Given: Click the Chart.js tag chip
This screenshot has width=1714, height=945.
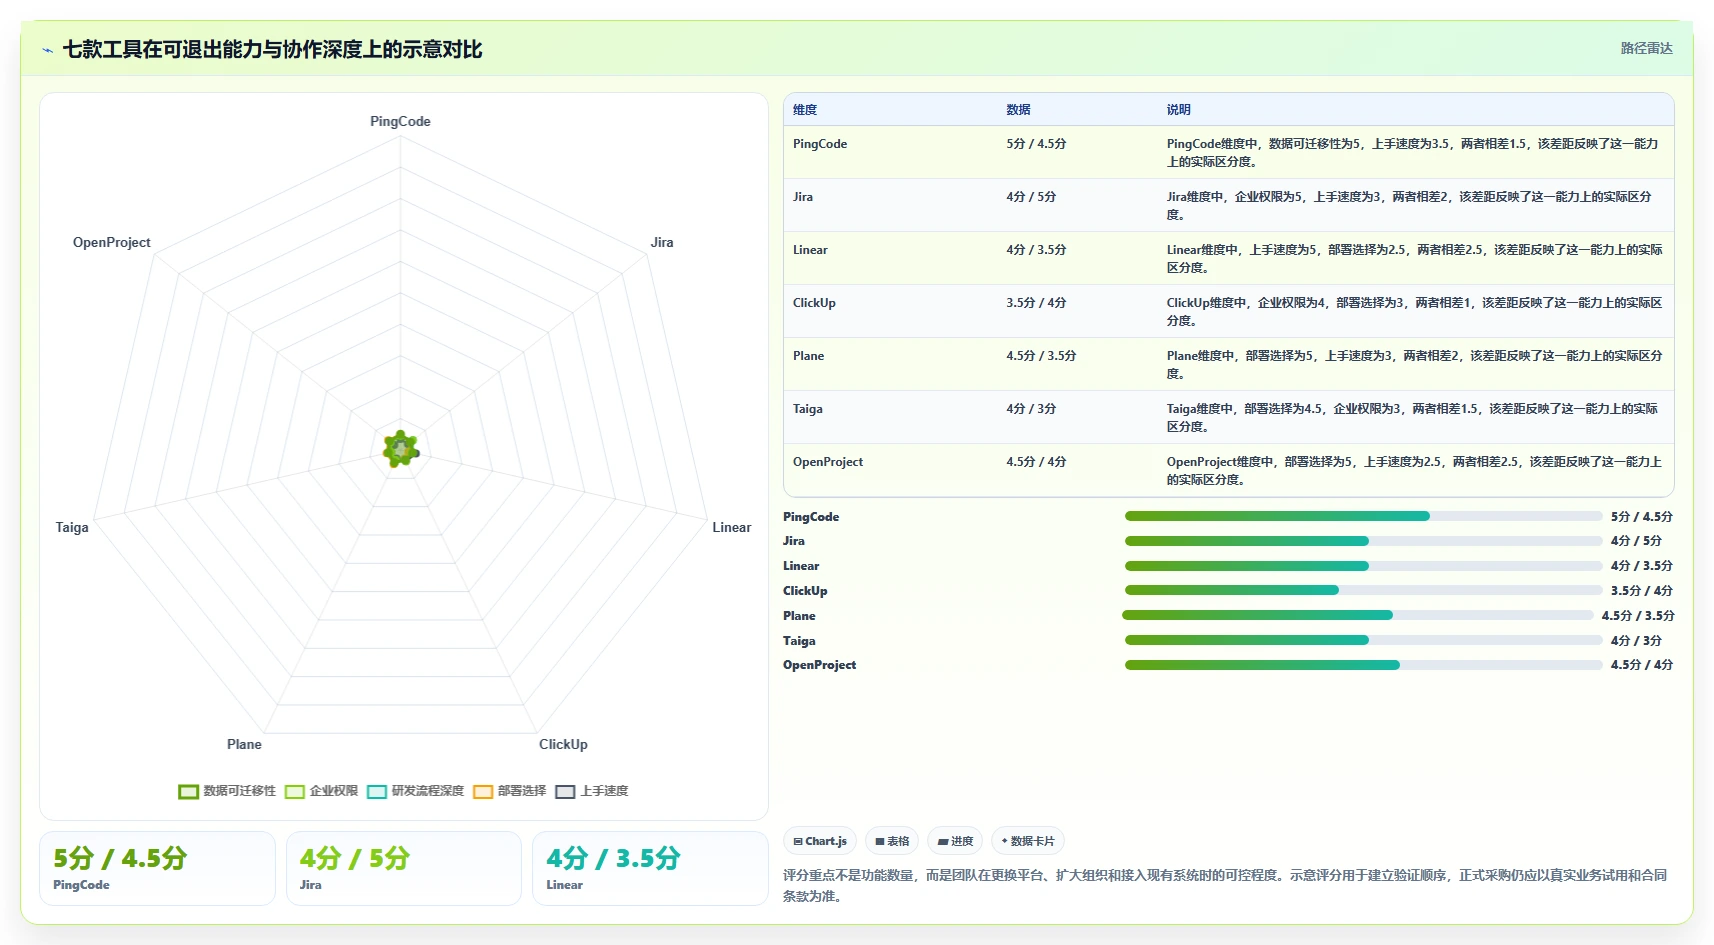Looking at the screenshot, I should click(820, 841).
